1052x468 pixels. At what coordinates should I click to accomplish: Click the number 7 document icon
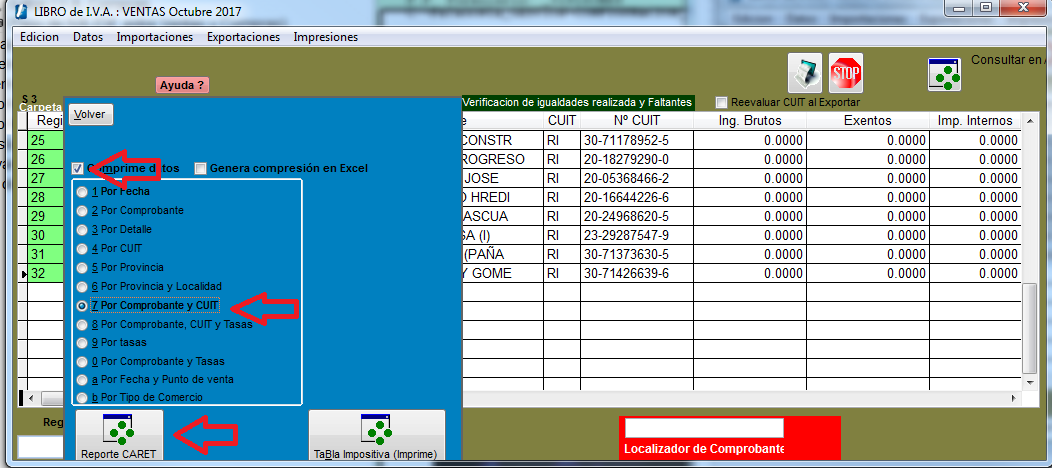click(804, 72)
